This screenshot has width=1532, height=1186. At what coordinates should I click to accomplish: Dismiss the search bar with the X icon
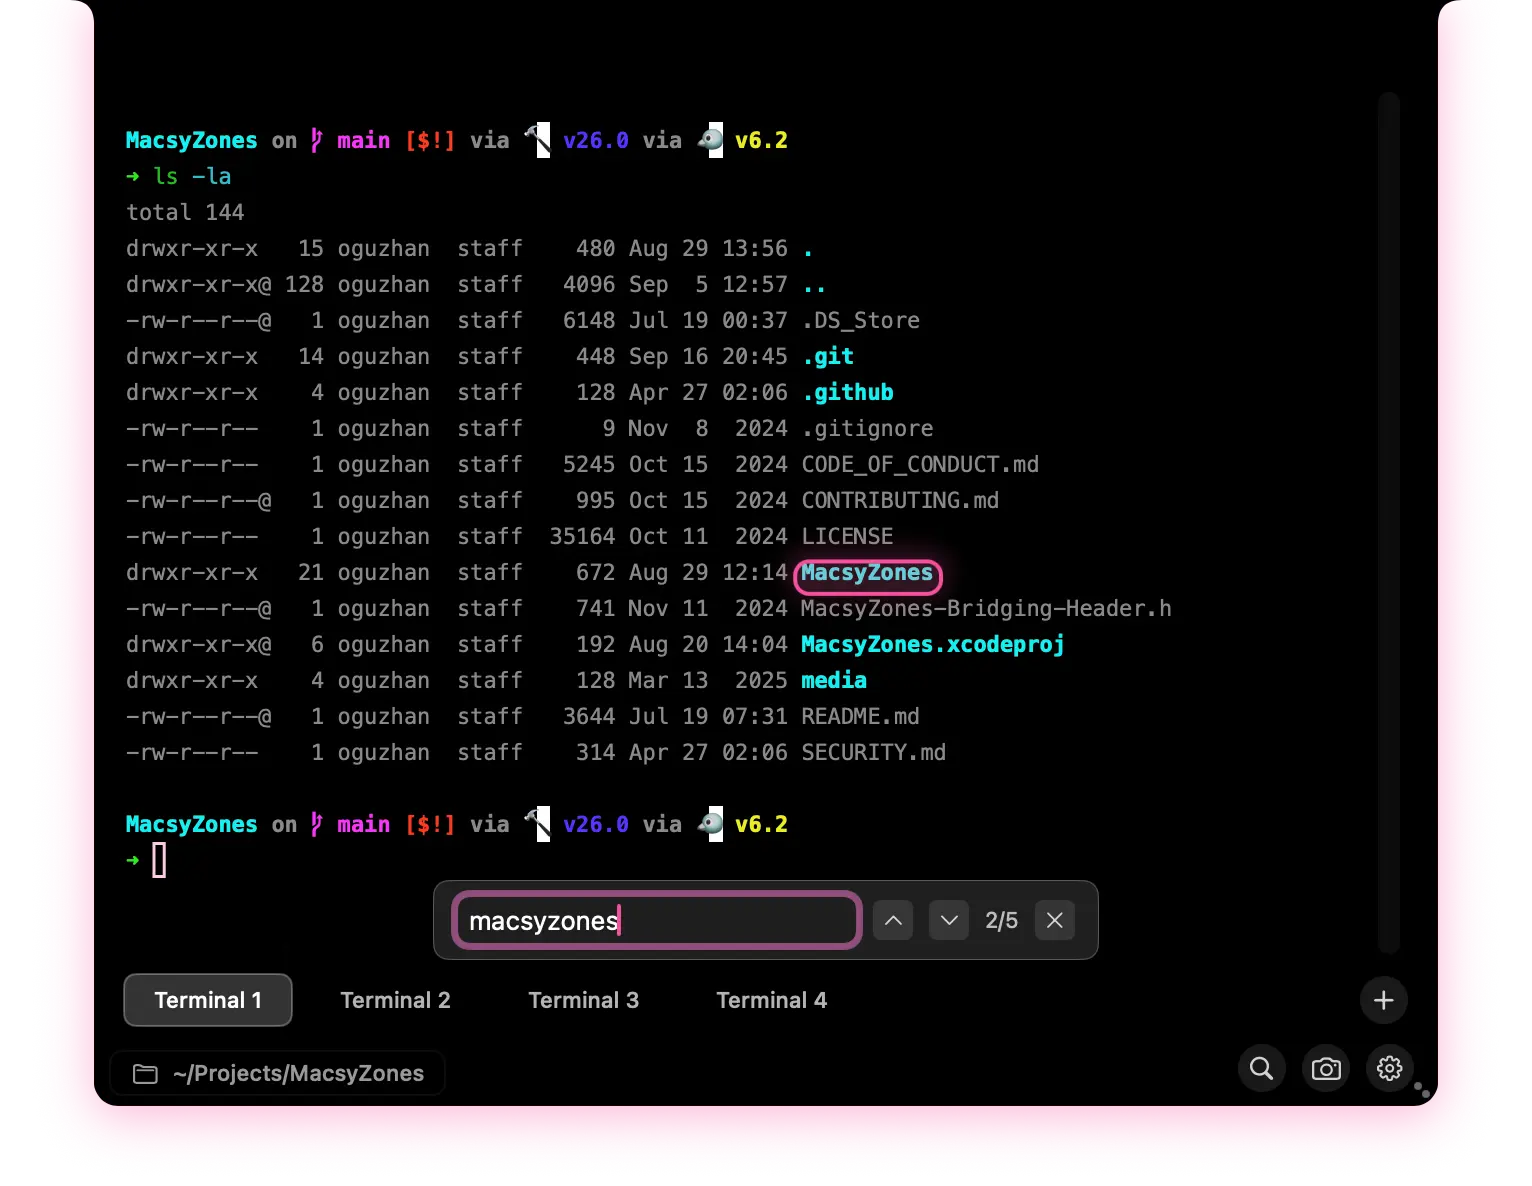click(1054, 920)
